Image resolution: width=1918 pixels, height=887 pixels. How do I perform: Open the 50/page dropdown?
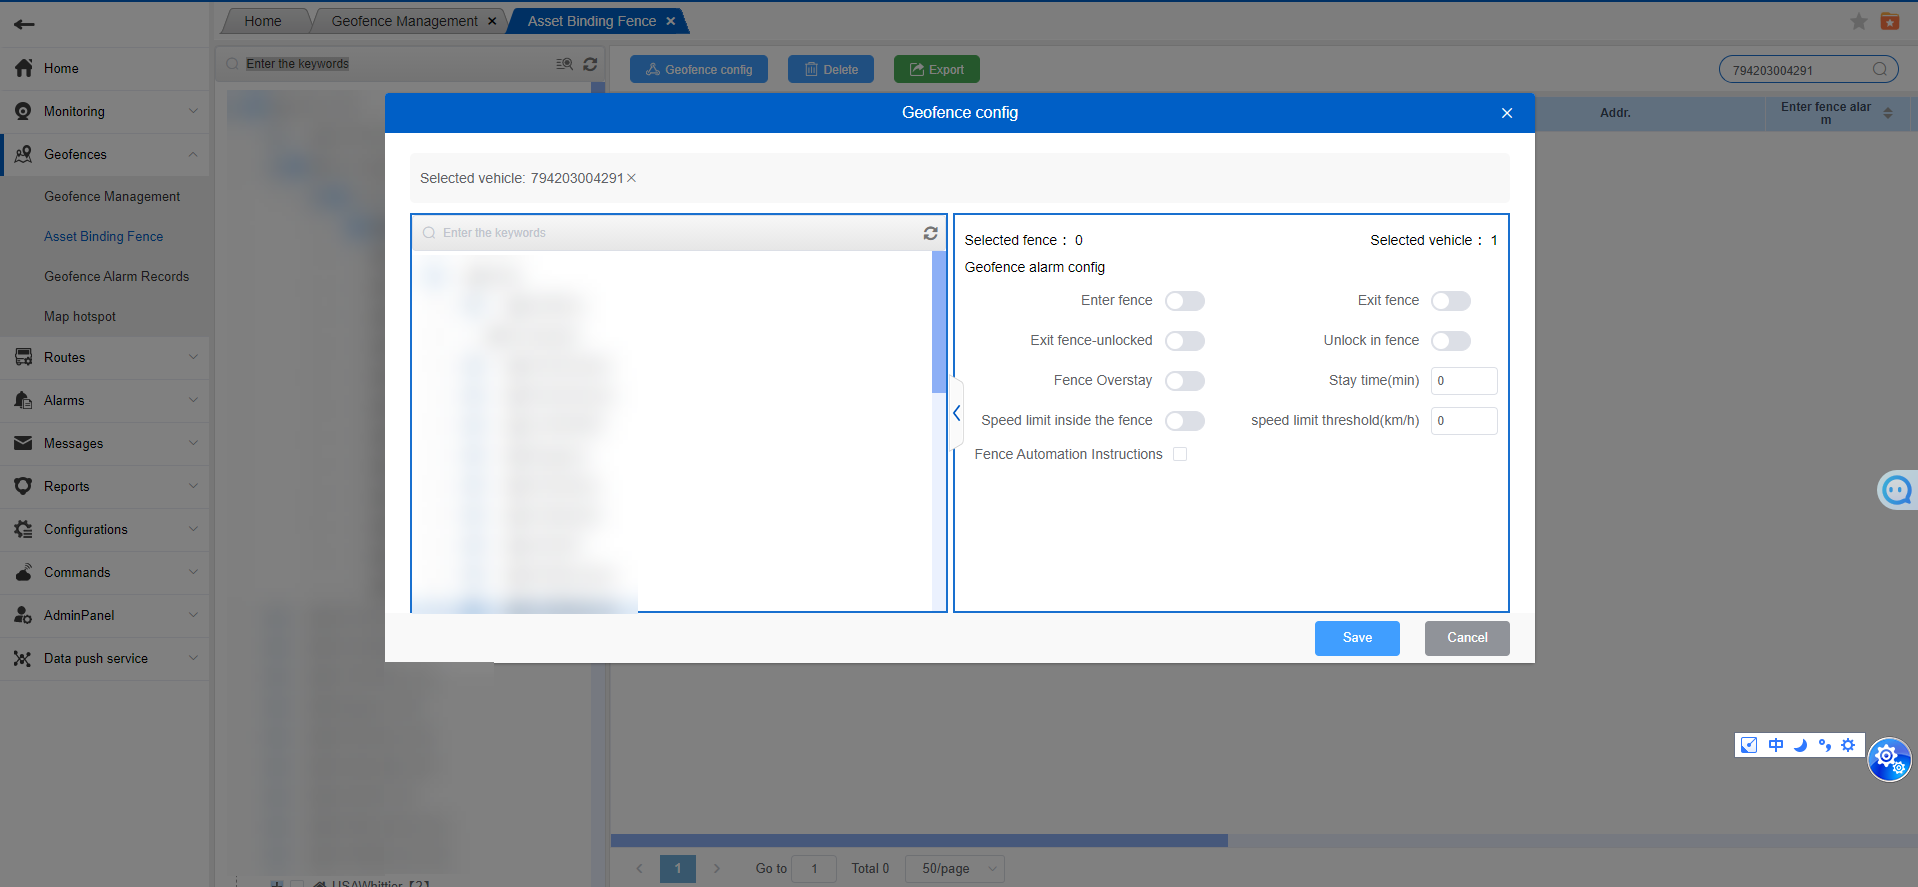(954, 868)
